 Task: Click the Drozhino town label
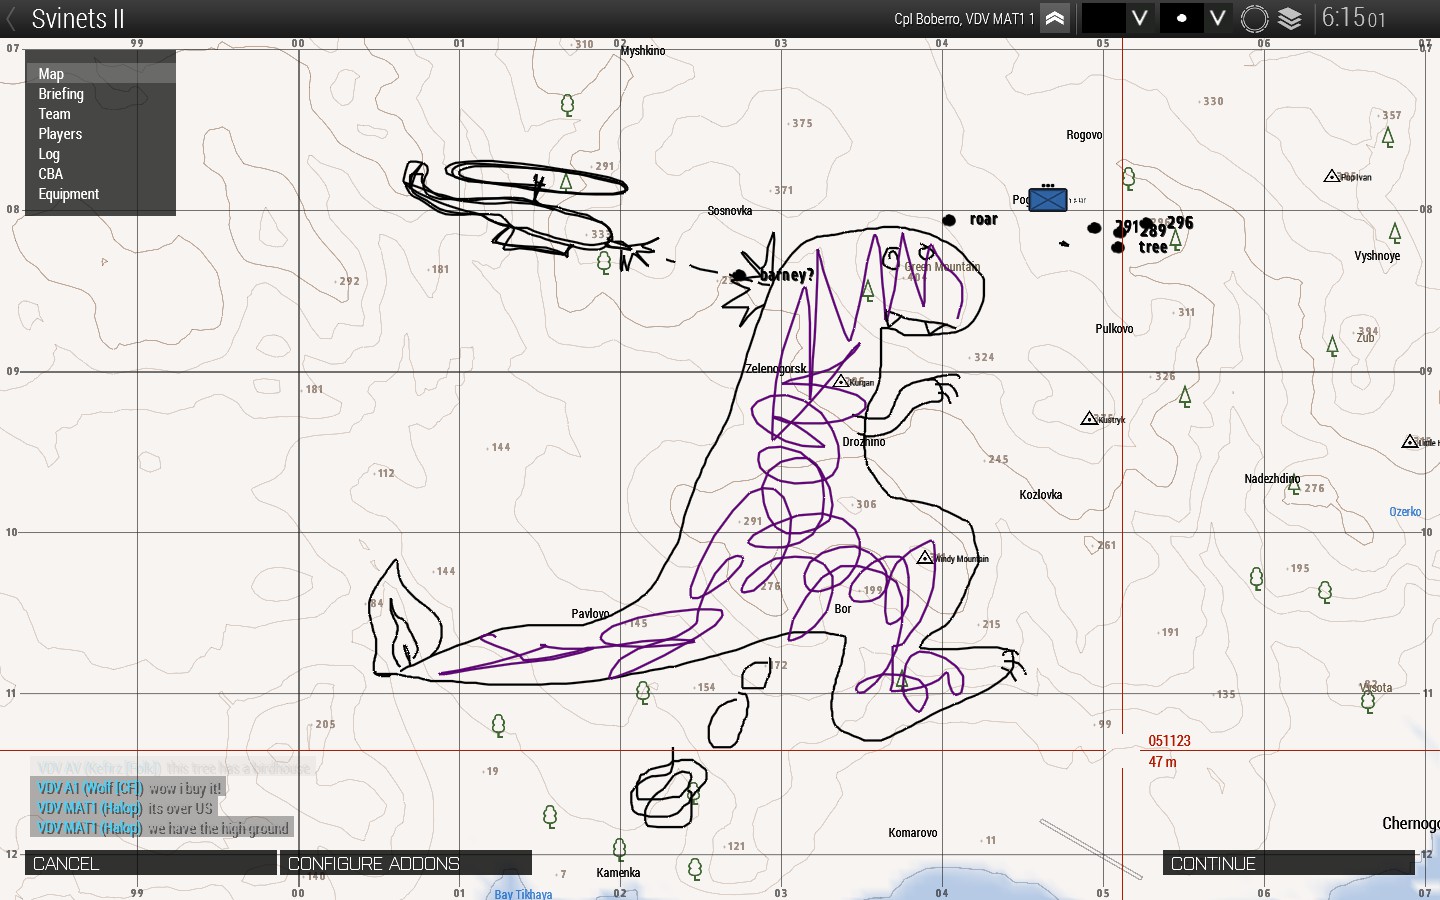coord(863,442)
